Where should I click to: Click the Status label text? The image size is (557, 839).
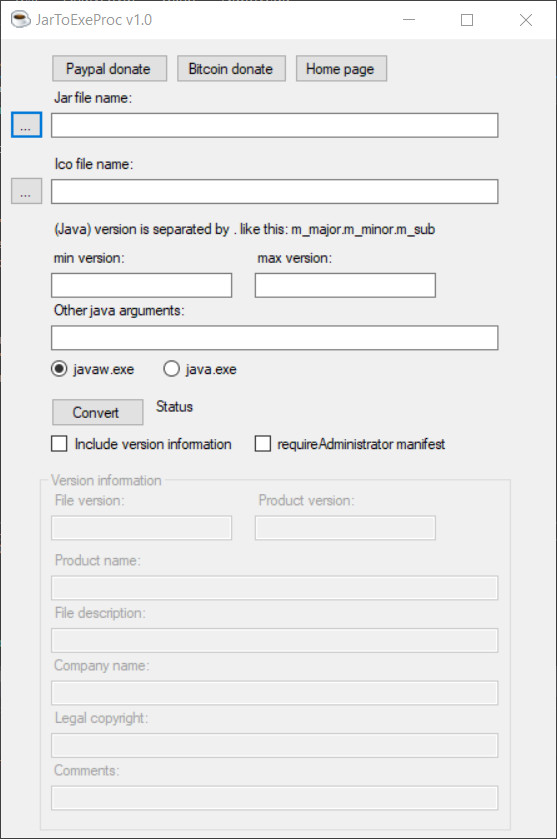[174, 407]
